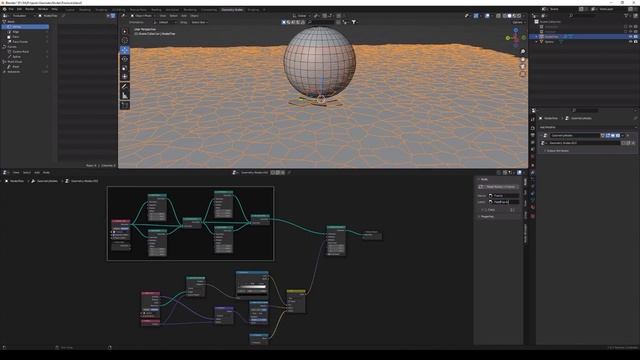Open the Render menu

click(x=30, y=9)
